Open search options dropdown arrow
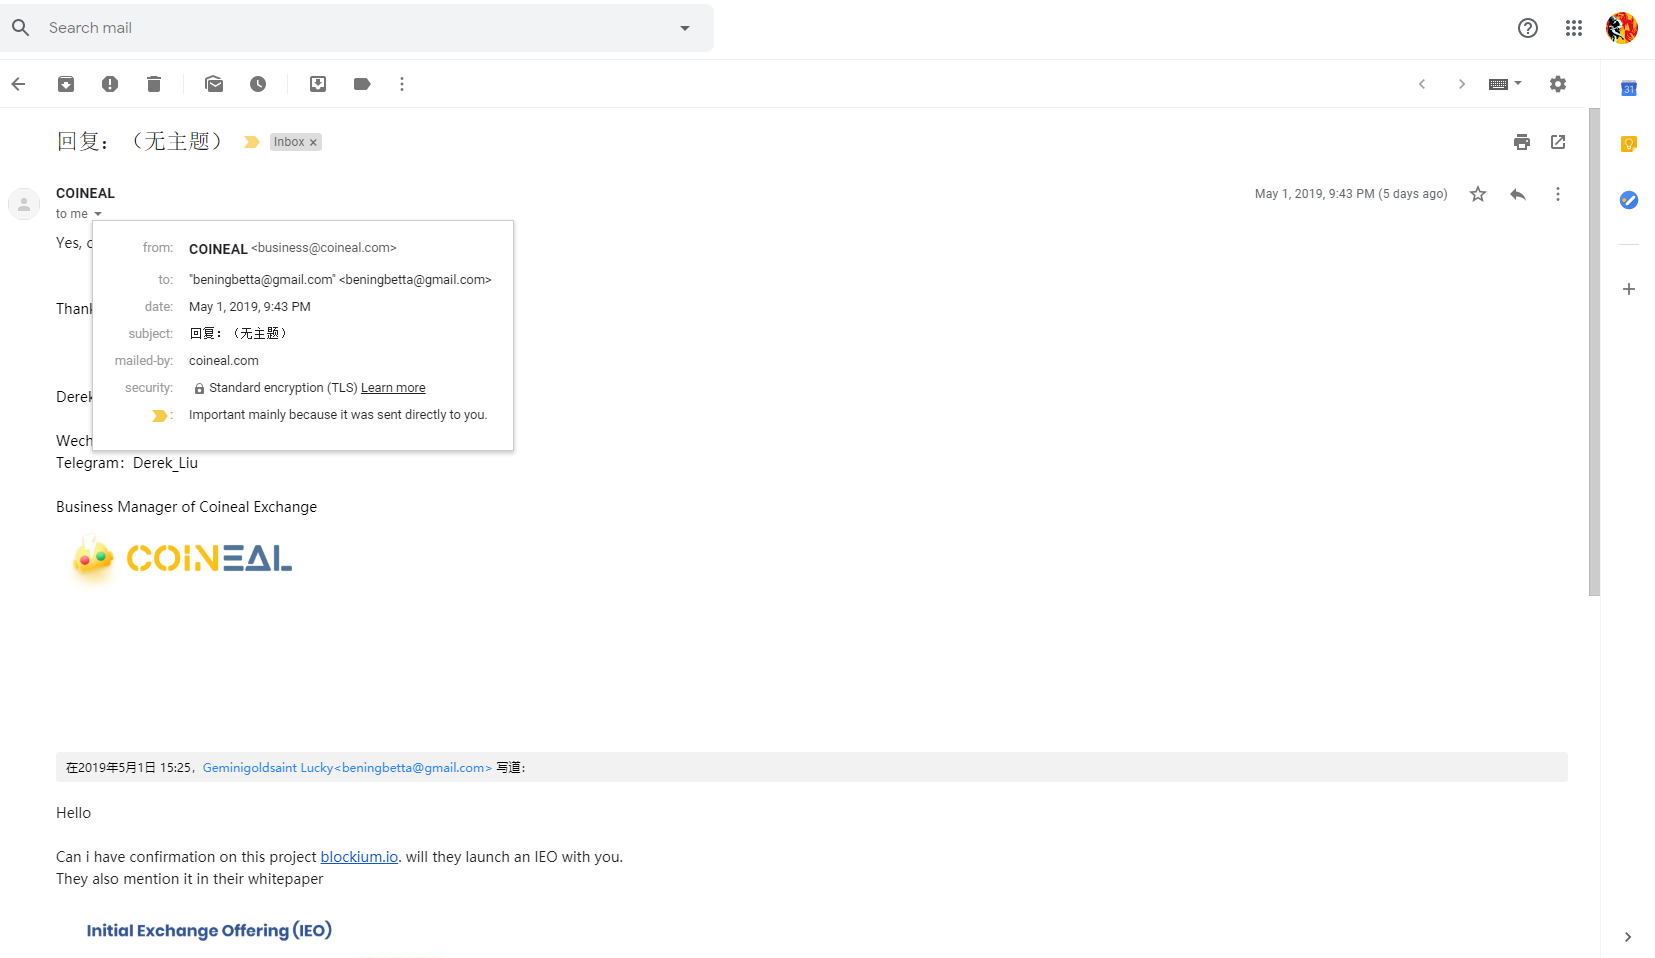The height and width of the screenshot is (958, 1655). [x=685, y=28]
